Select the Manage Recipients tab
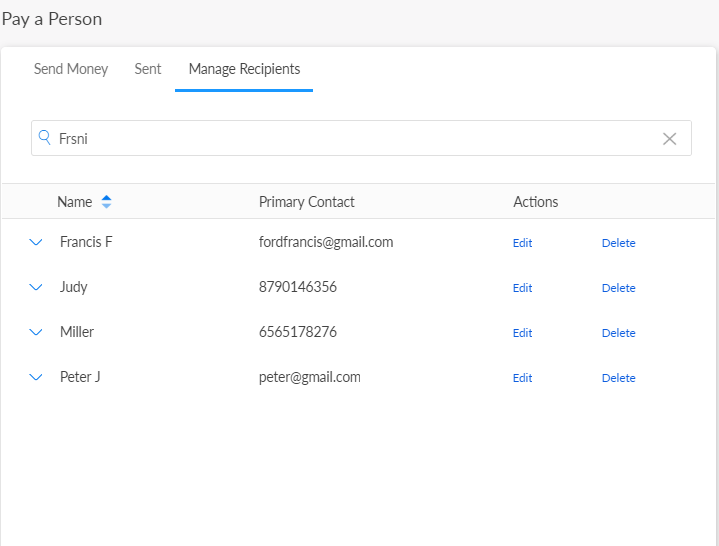 click(x=244, y=69)
